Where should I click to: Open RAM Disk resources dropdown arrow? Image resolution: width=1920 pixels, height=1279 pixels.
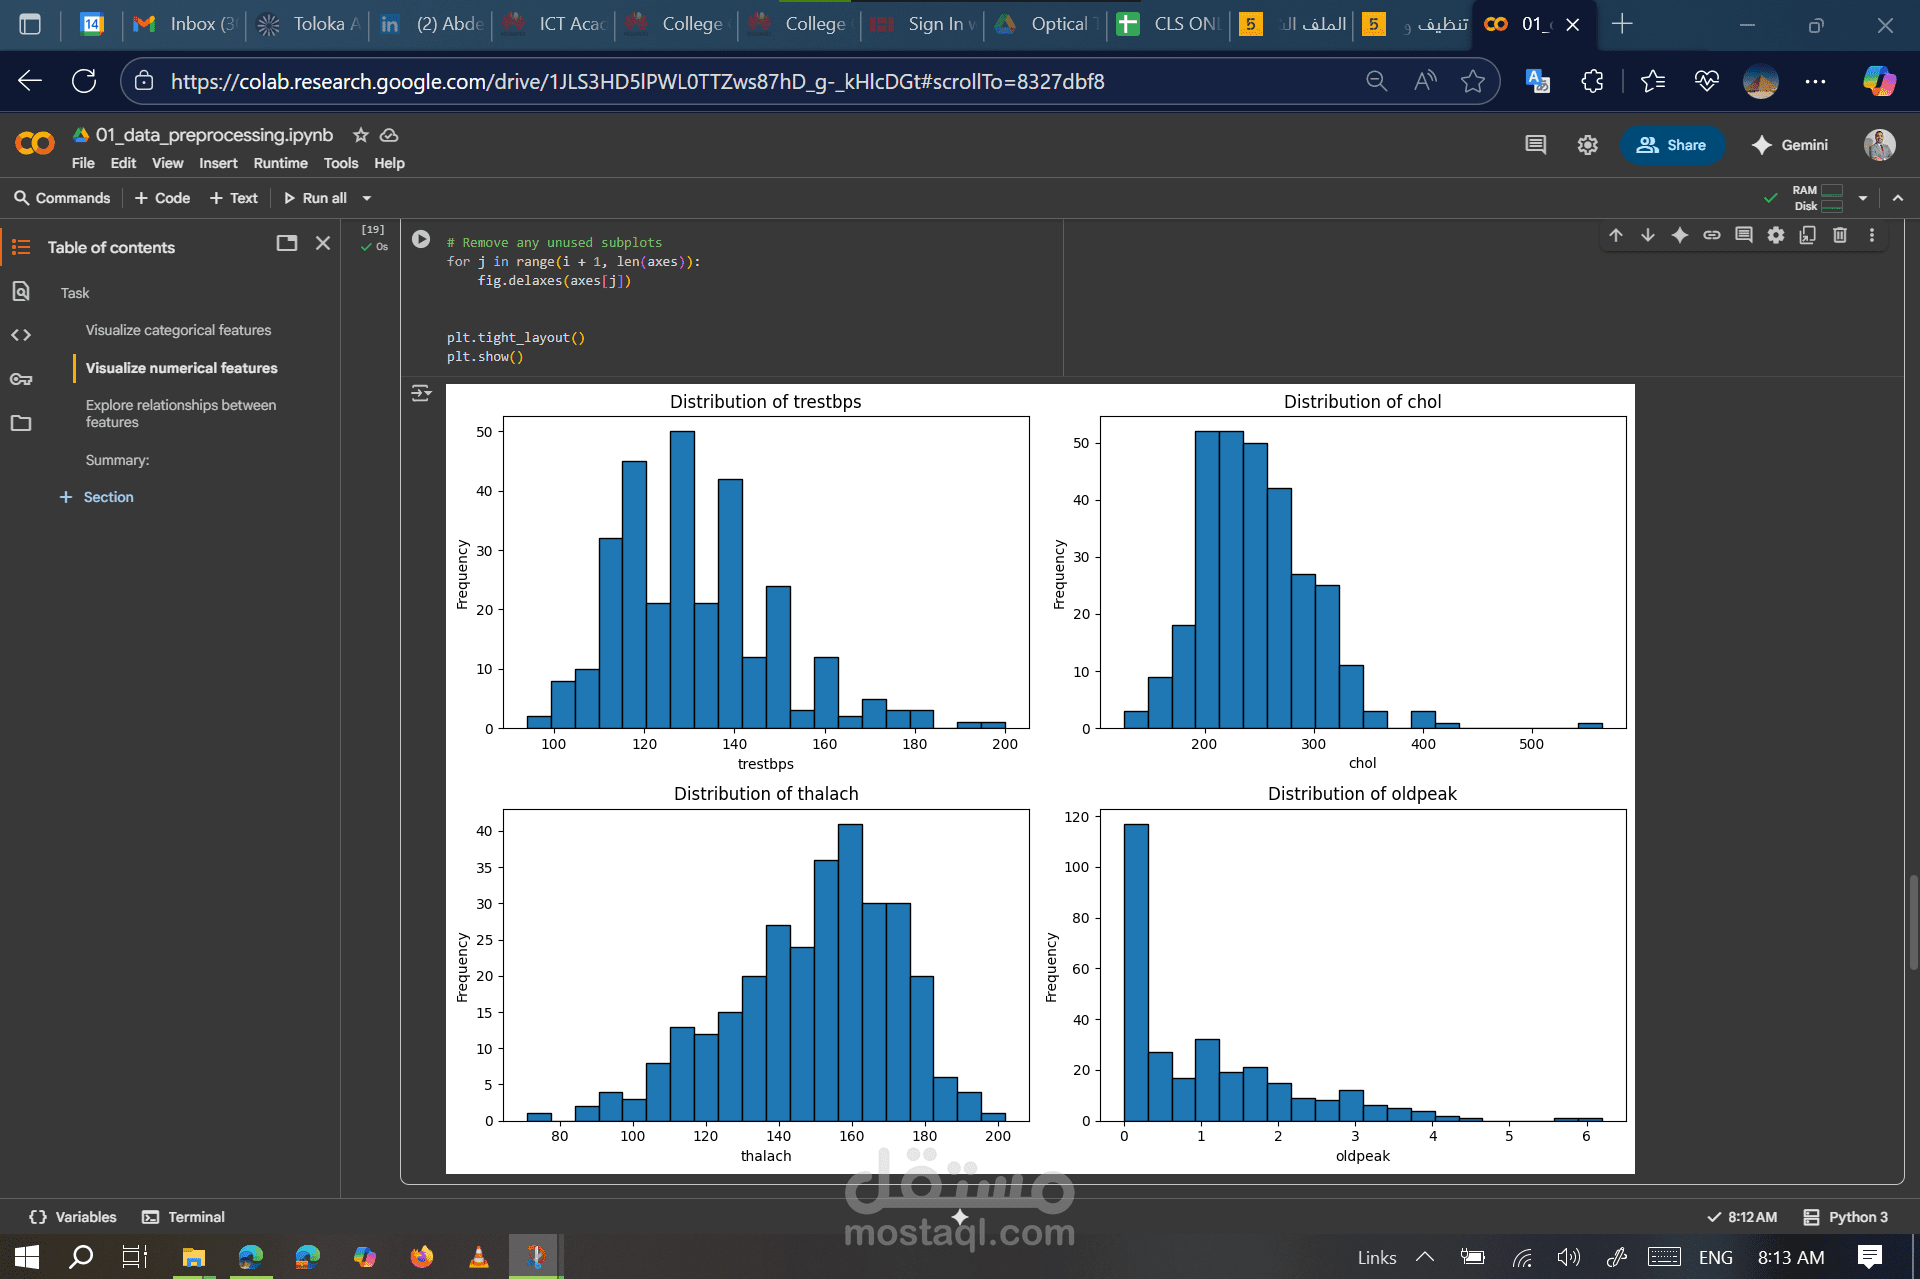point(1862,198)
